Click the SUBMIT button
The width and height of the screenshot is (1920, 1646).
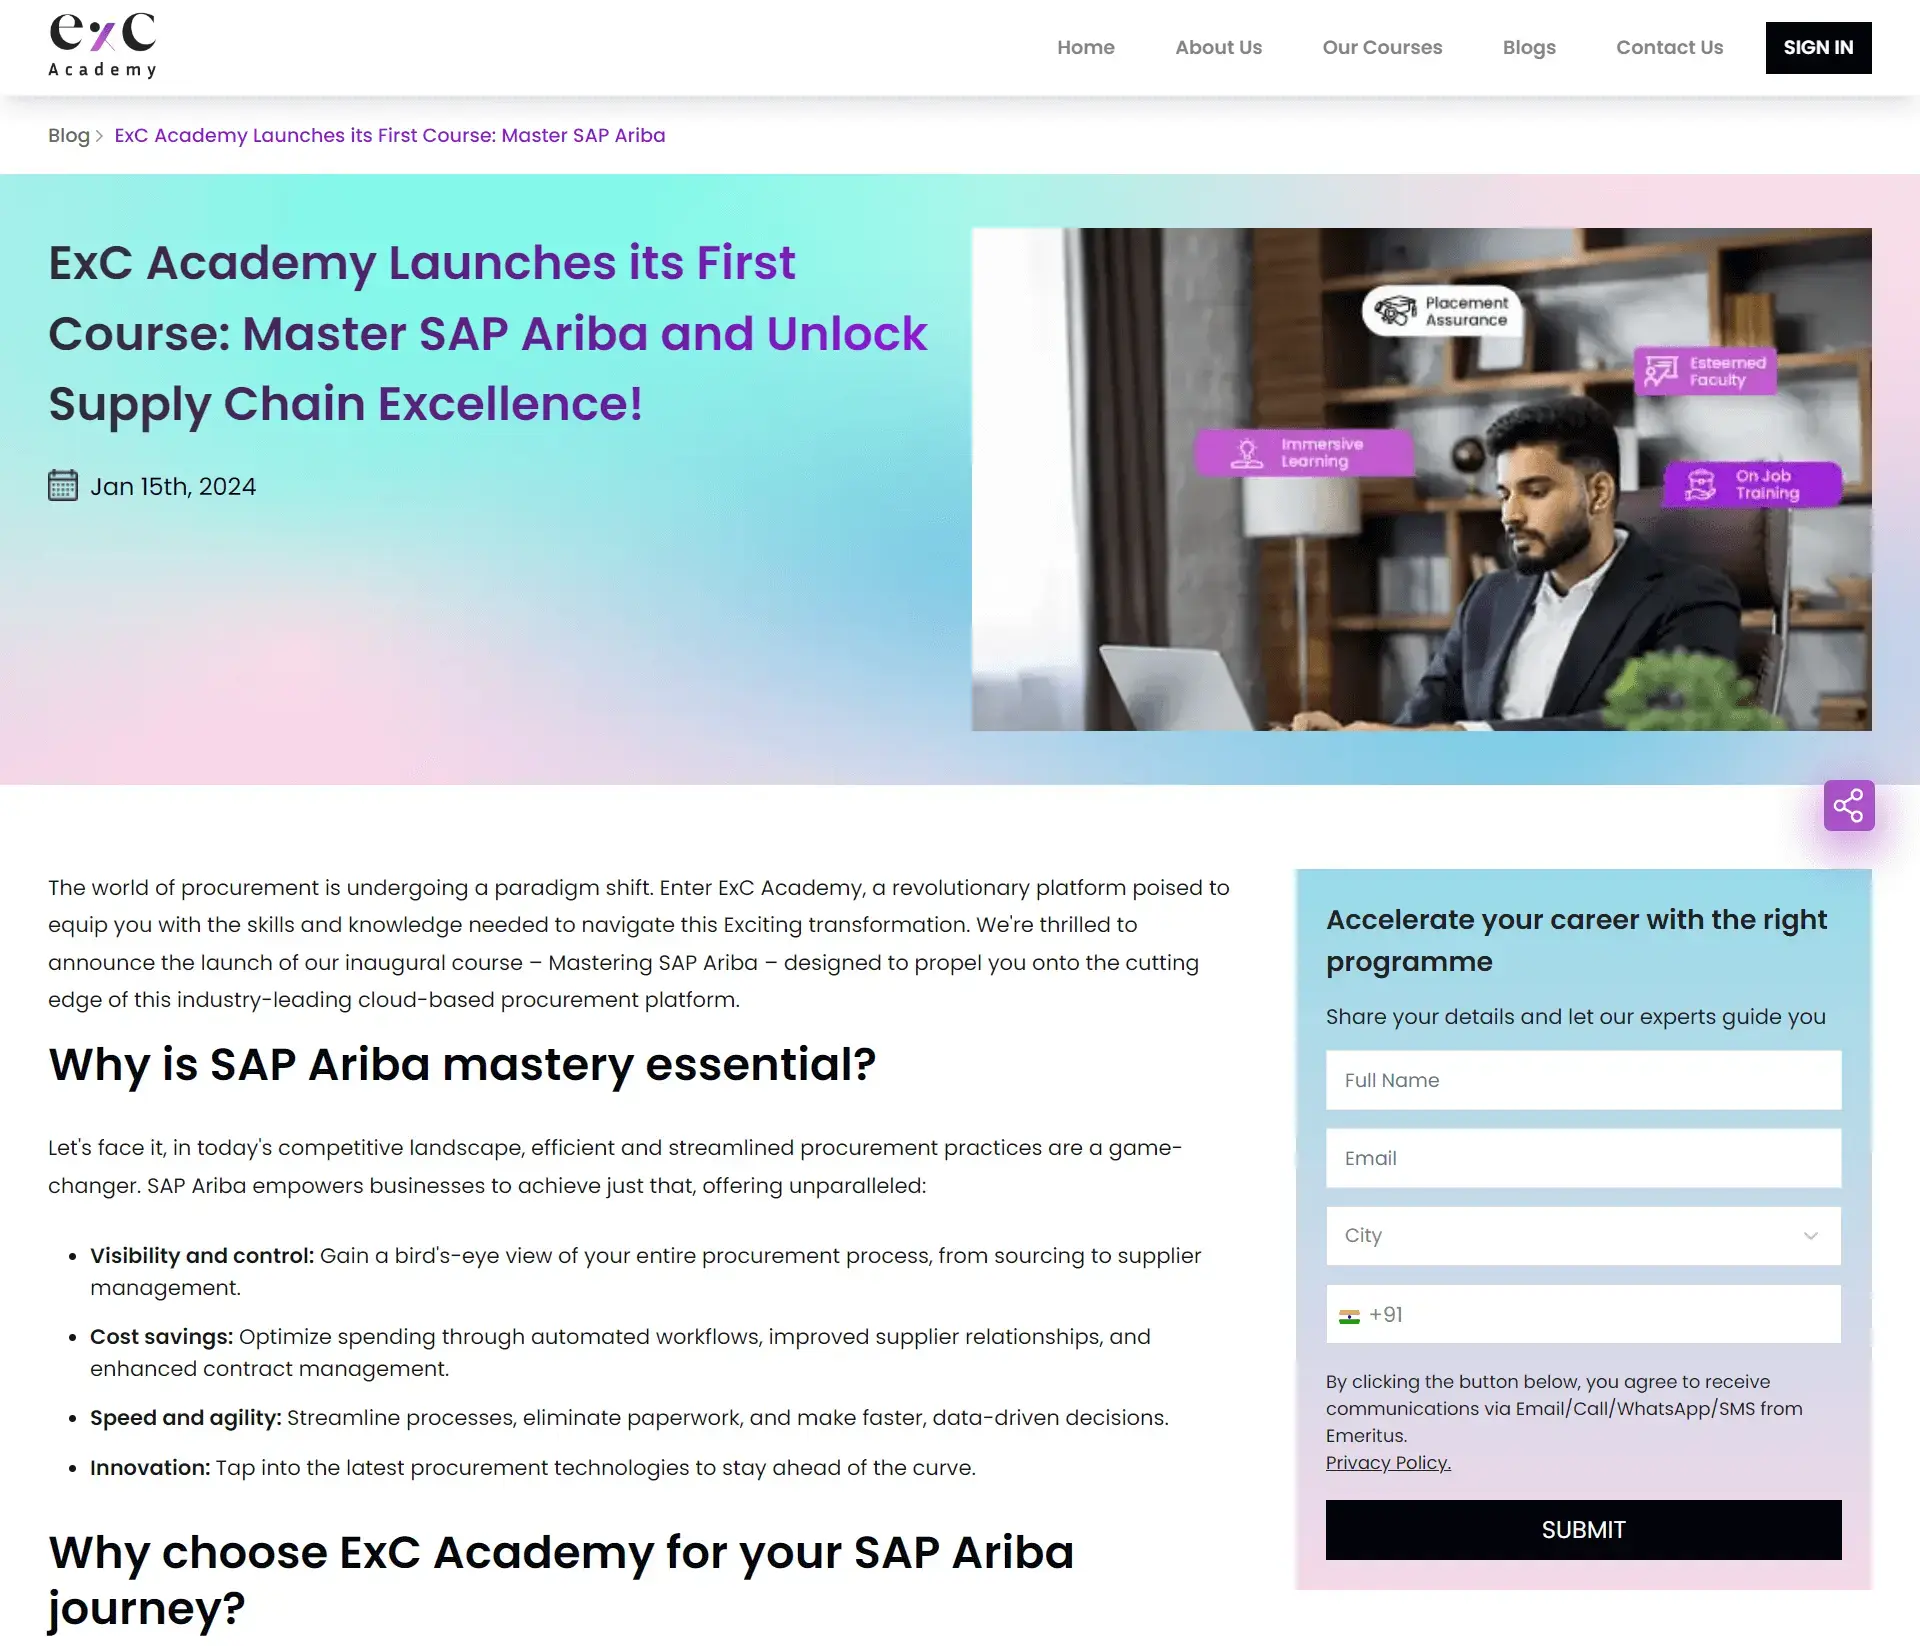coord(1583,1530)
